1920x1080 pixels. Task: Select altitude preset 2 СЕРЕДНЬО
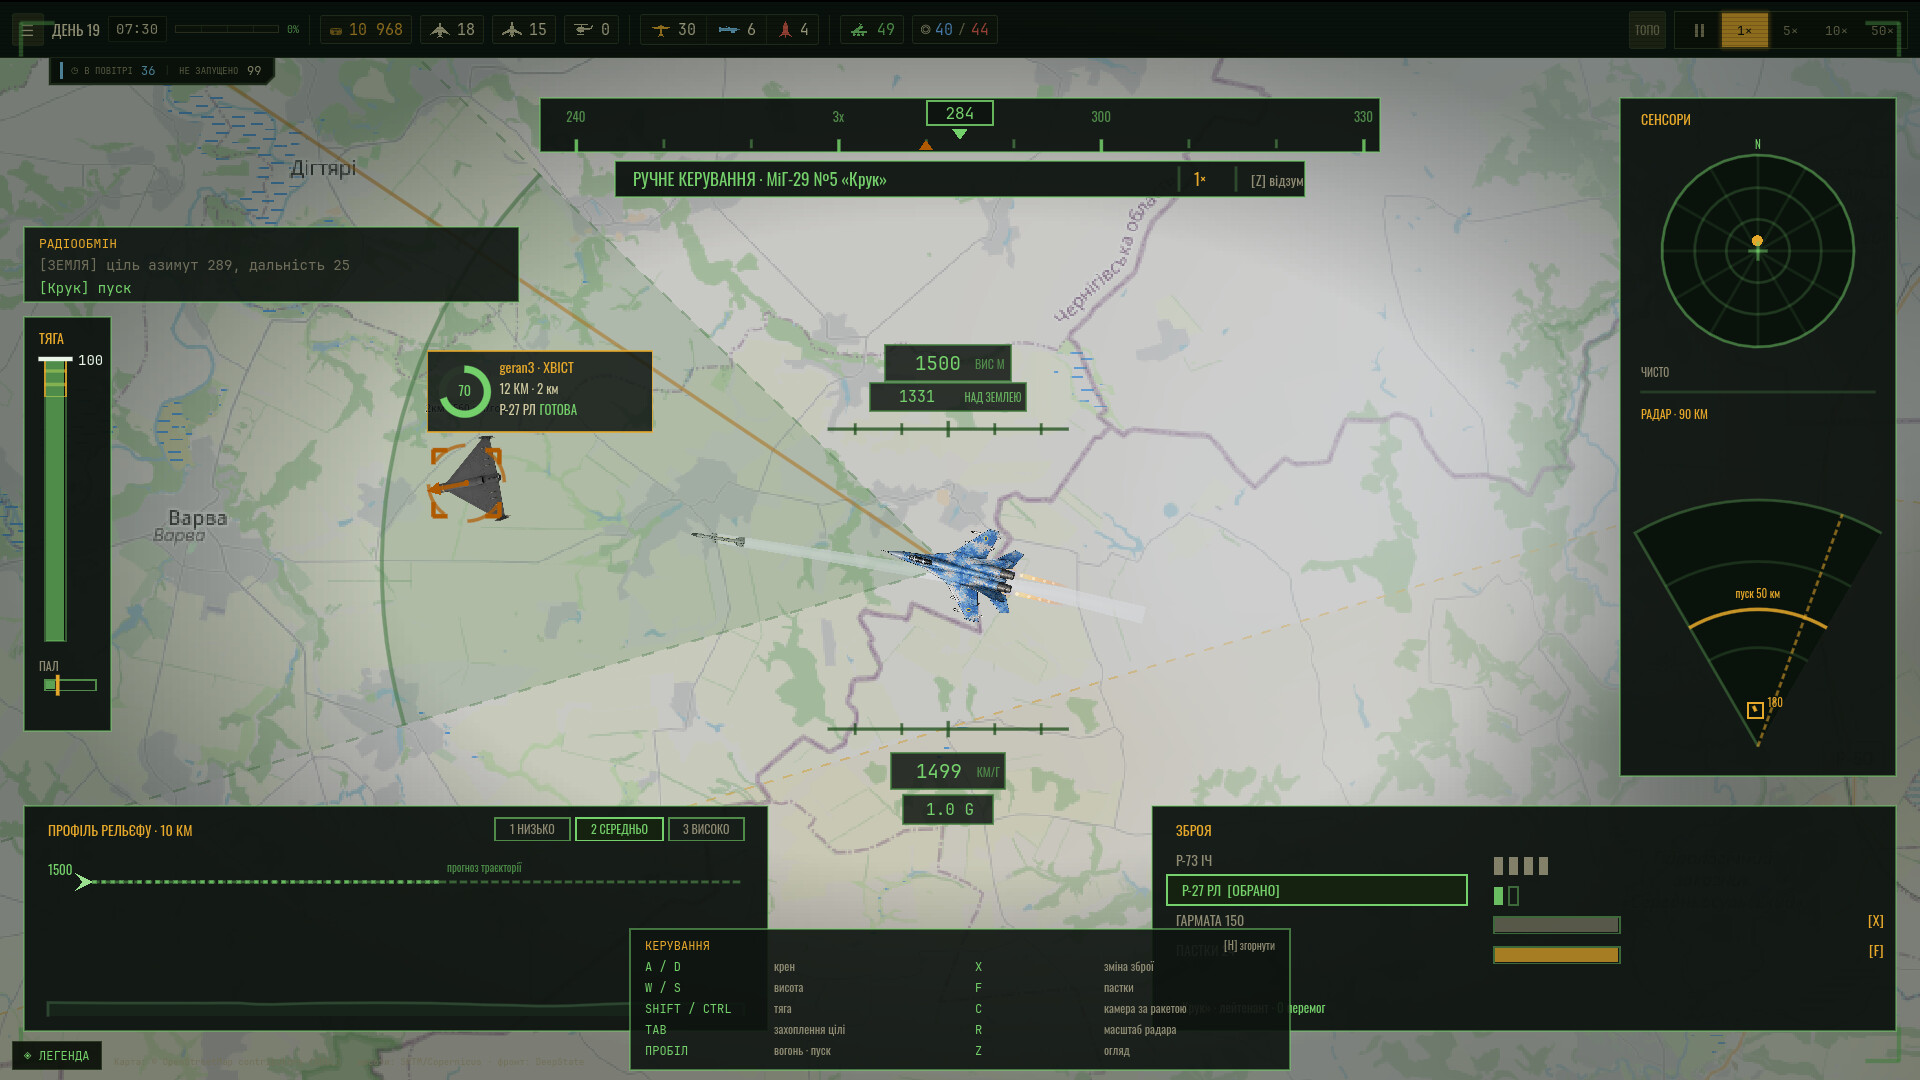point(619,829)
